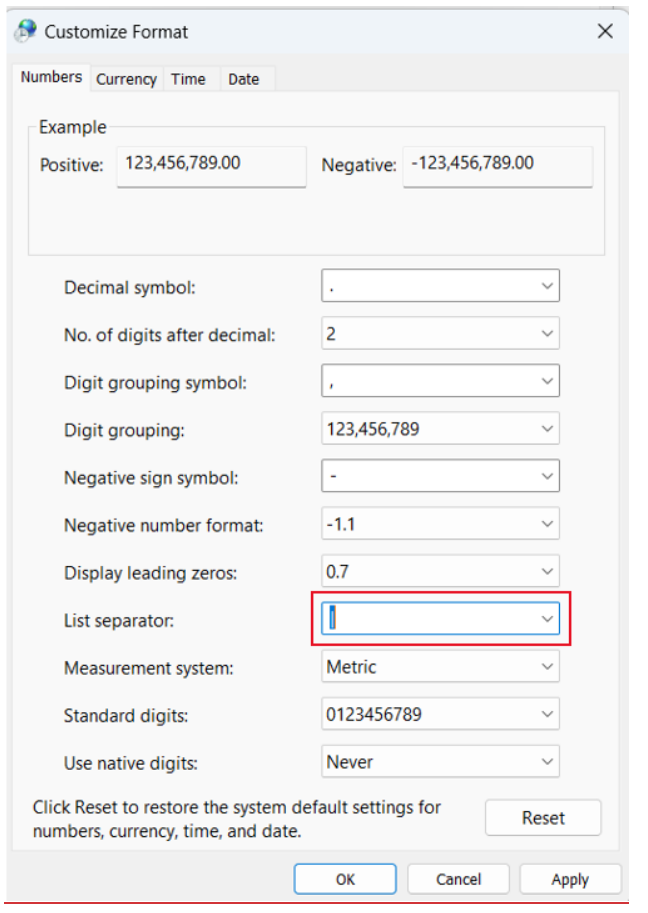Open the Measurement system dropdown
Viewport: 648px width, 913px height.
546,667
